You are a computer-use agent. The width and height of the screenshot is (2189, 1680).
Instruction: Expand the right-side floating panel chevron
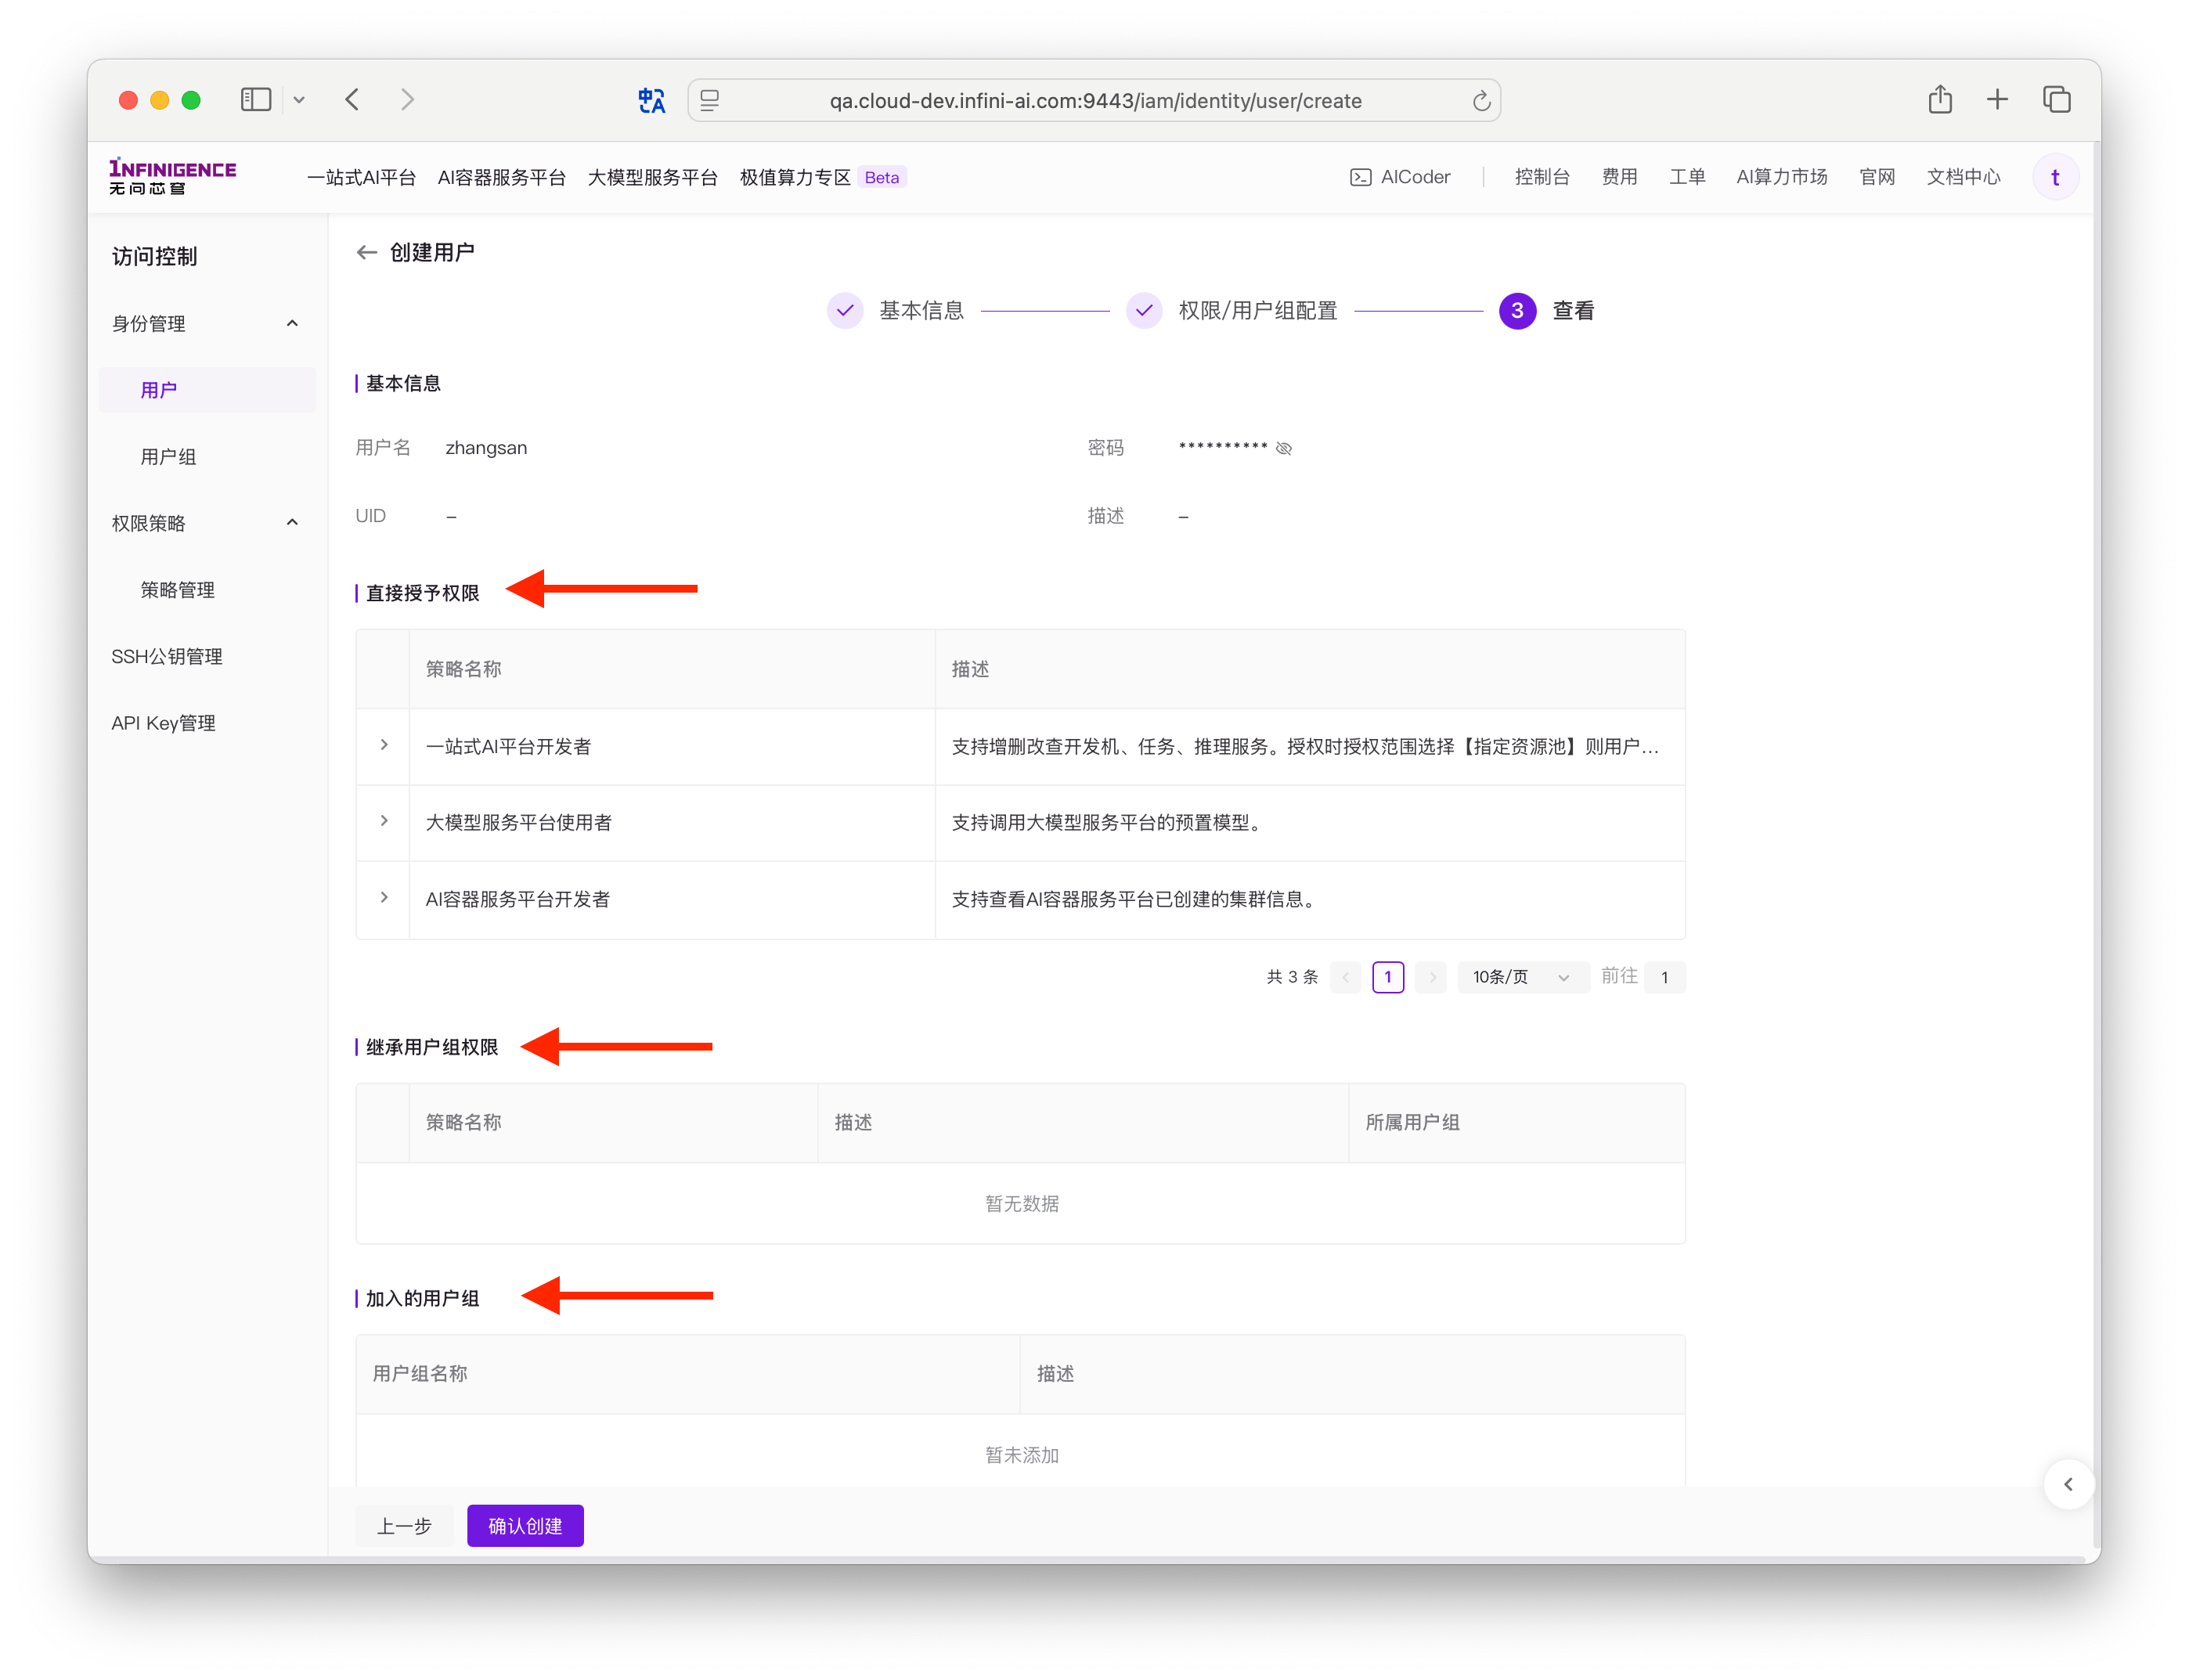(x=2068, y=1485)
